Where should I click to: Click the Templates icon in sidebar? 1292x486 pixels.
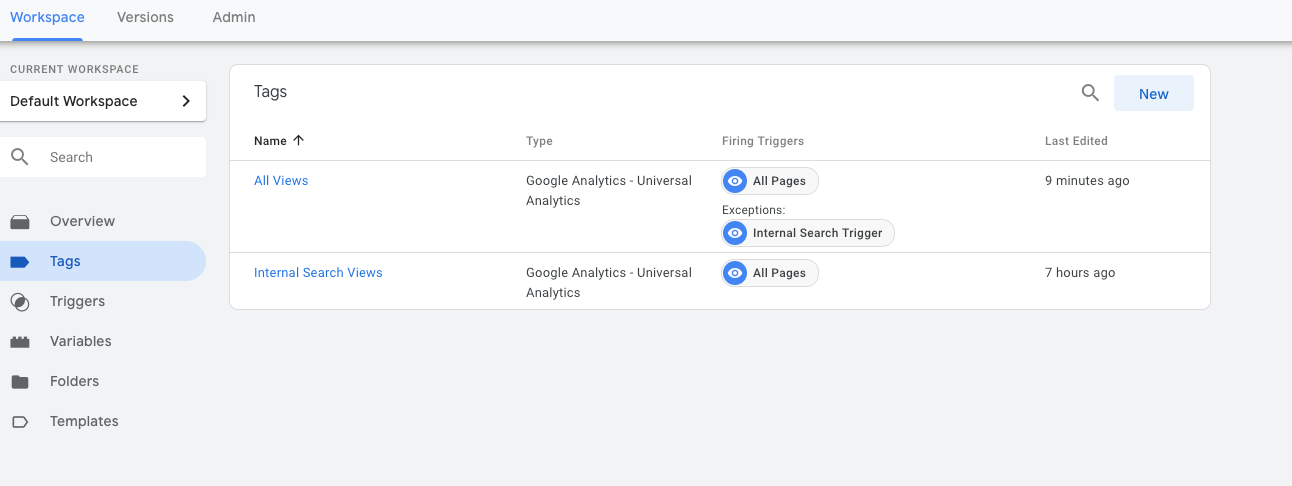pos(20,422)
